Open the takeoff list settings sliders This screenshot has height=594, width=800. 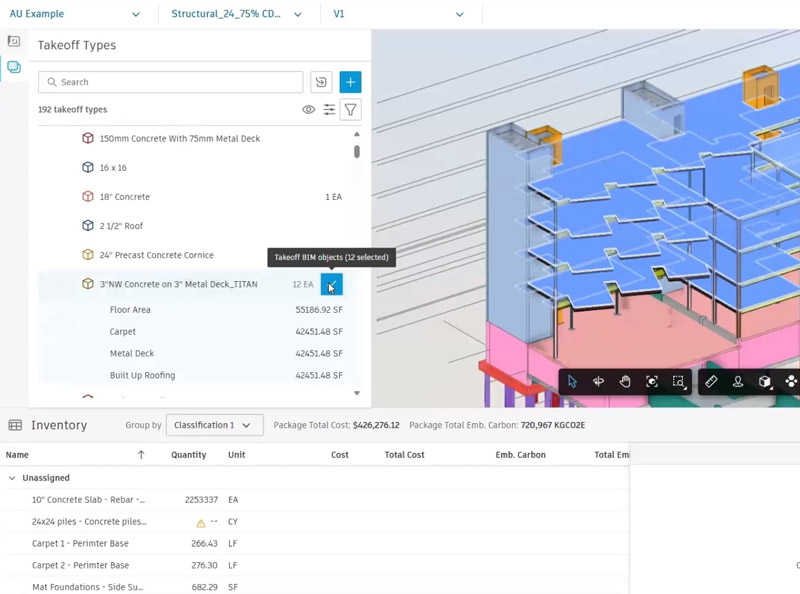329,110
